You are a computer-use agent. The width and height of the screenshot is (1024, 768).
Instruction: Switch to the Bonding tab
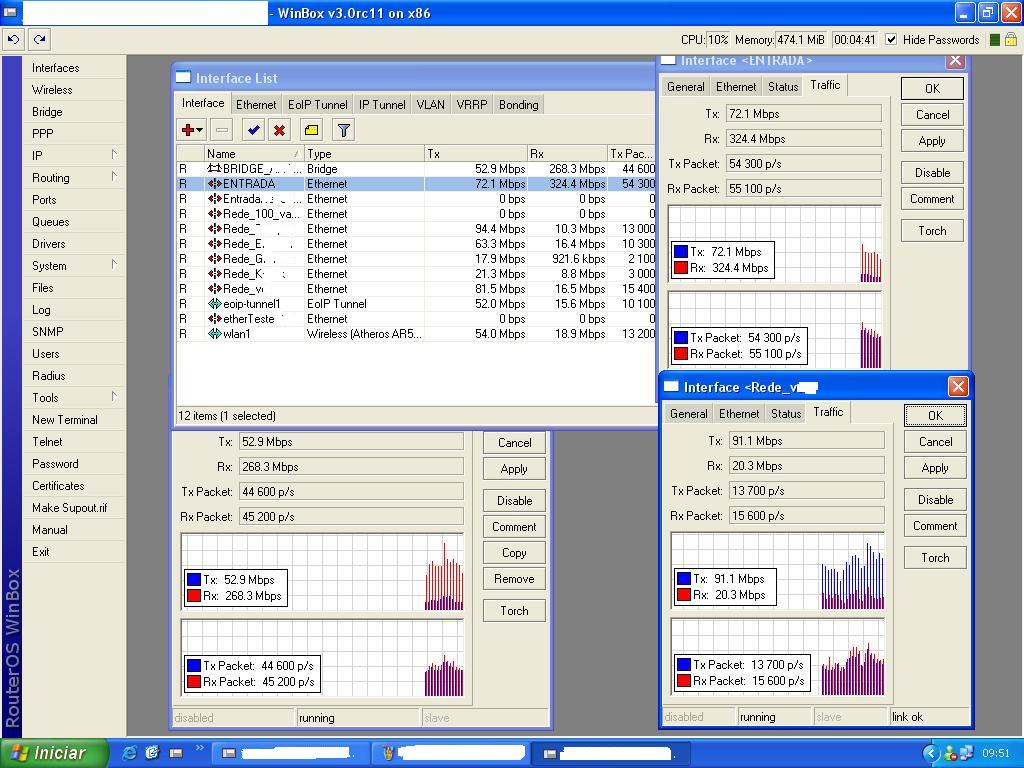coord(519,104)
